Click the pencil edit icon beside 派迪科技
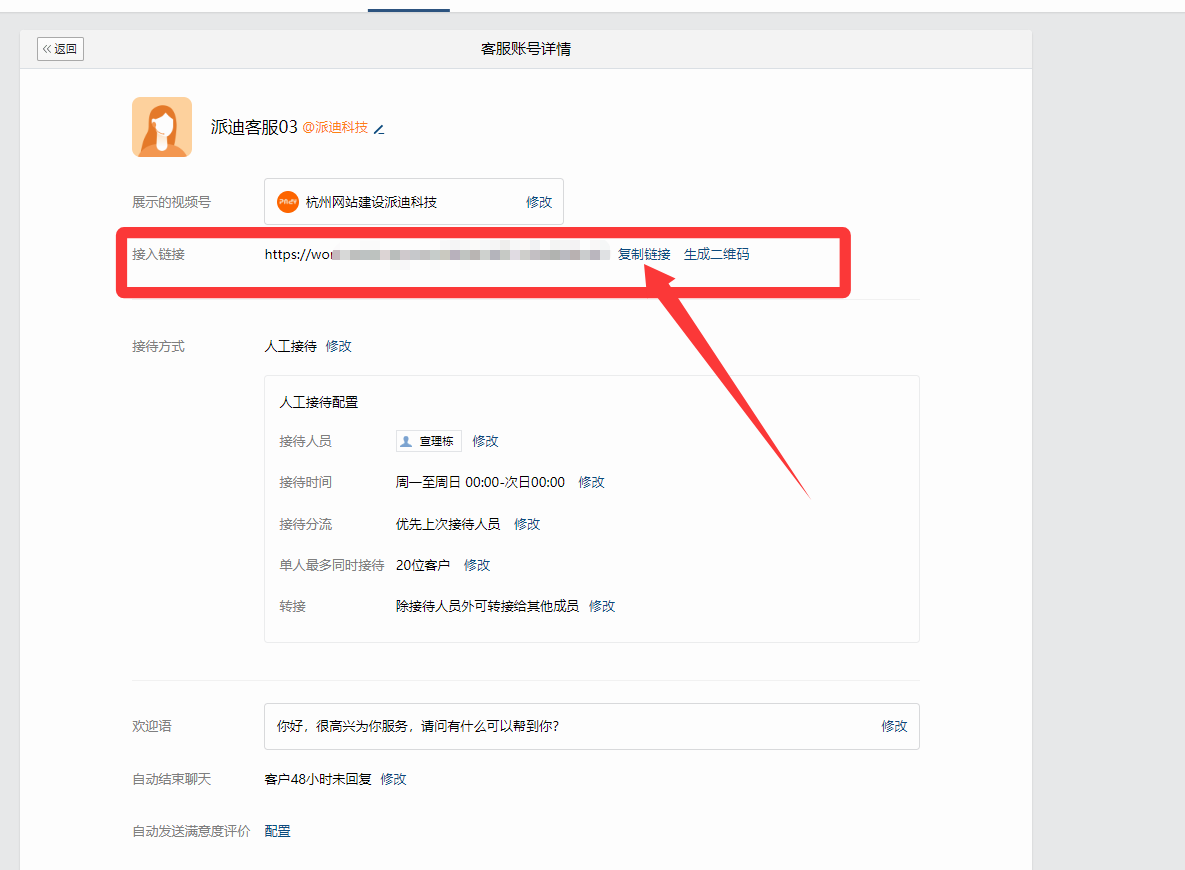Image resolution: width=1185 pixels, height=870 pixels. [379, 129]
